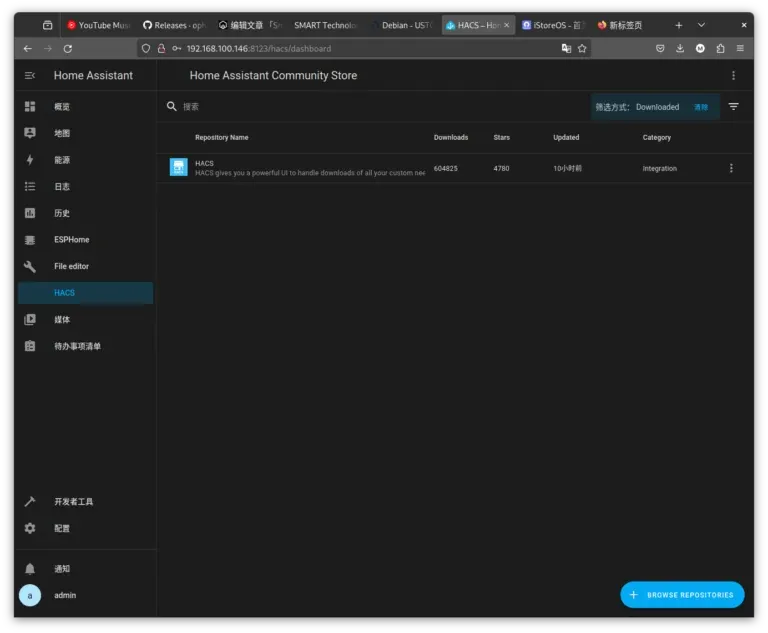Sort by the Downloads column header
The width and height of the screenshot is (768, 633).
[450, 138]
